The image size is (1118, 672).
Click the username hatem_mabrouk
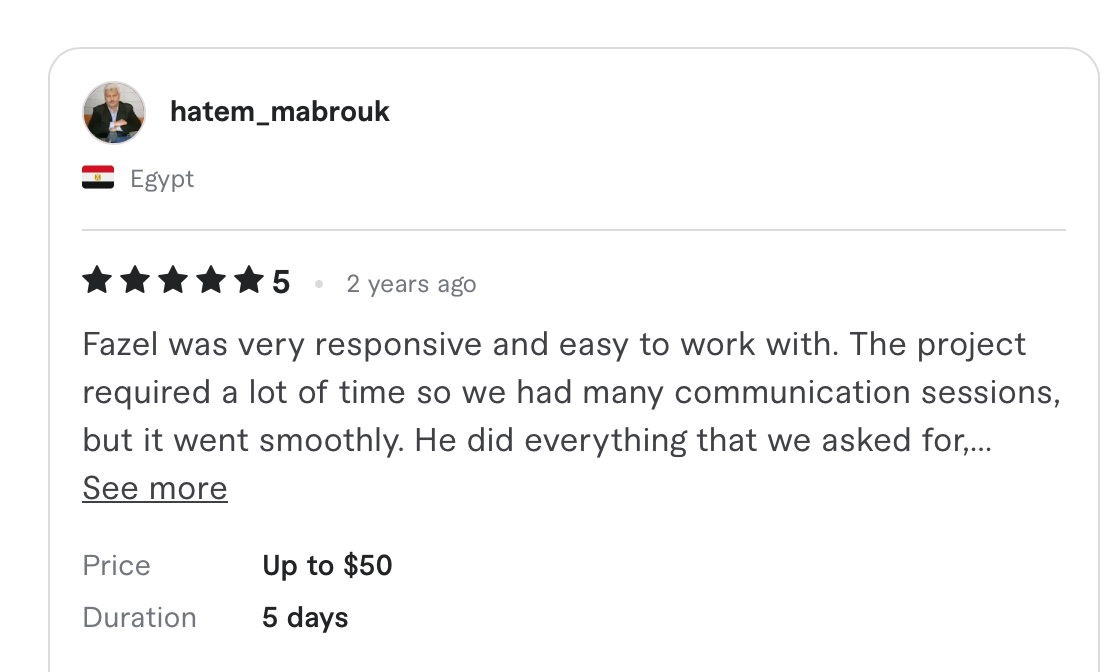pos(279,111)
